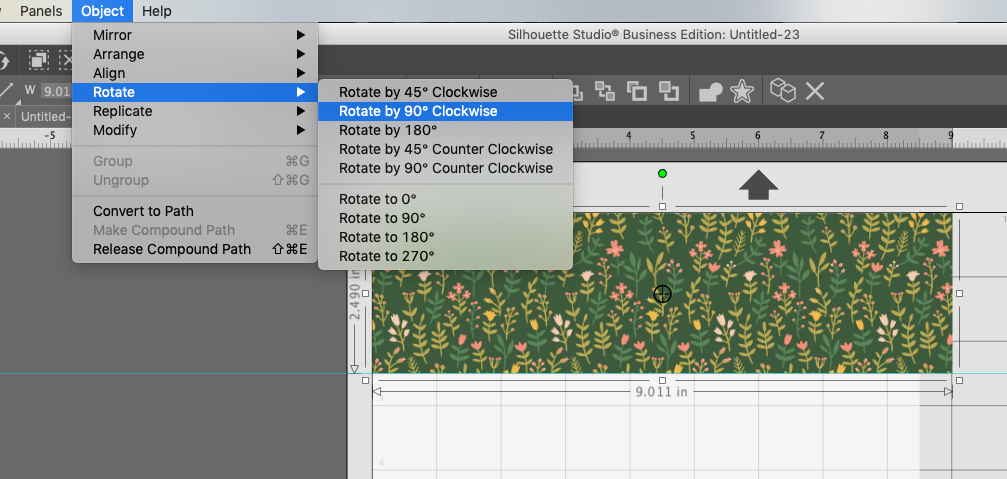Choose Rotate to 0°
This screenshot has height=479, width=1007.
coord(445,199)
